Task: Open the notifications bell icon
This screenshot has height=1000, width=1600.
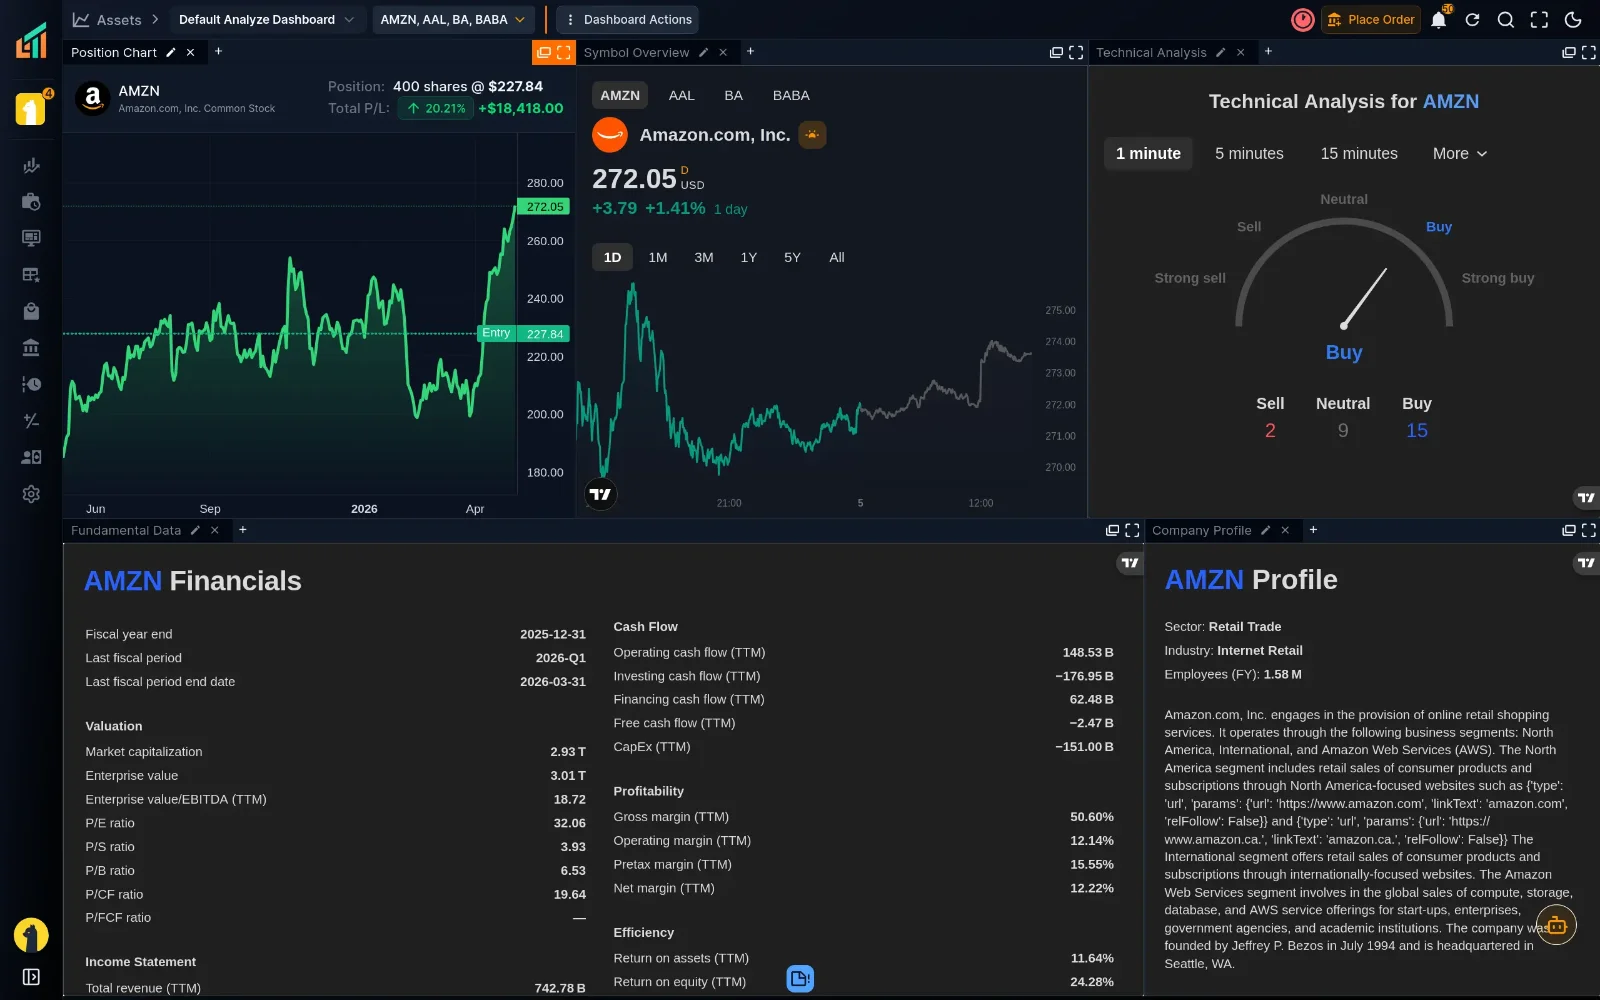Action: point(1438,20)
